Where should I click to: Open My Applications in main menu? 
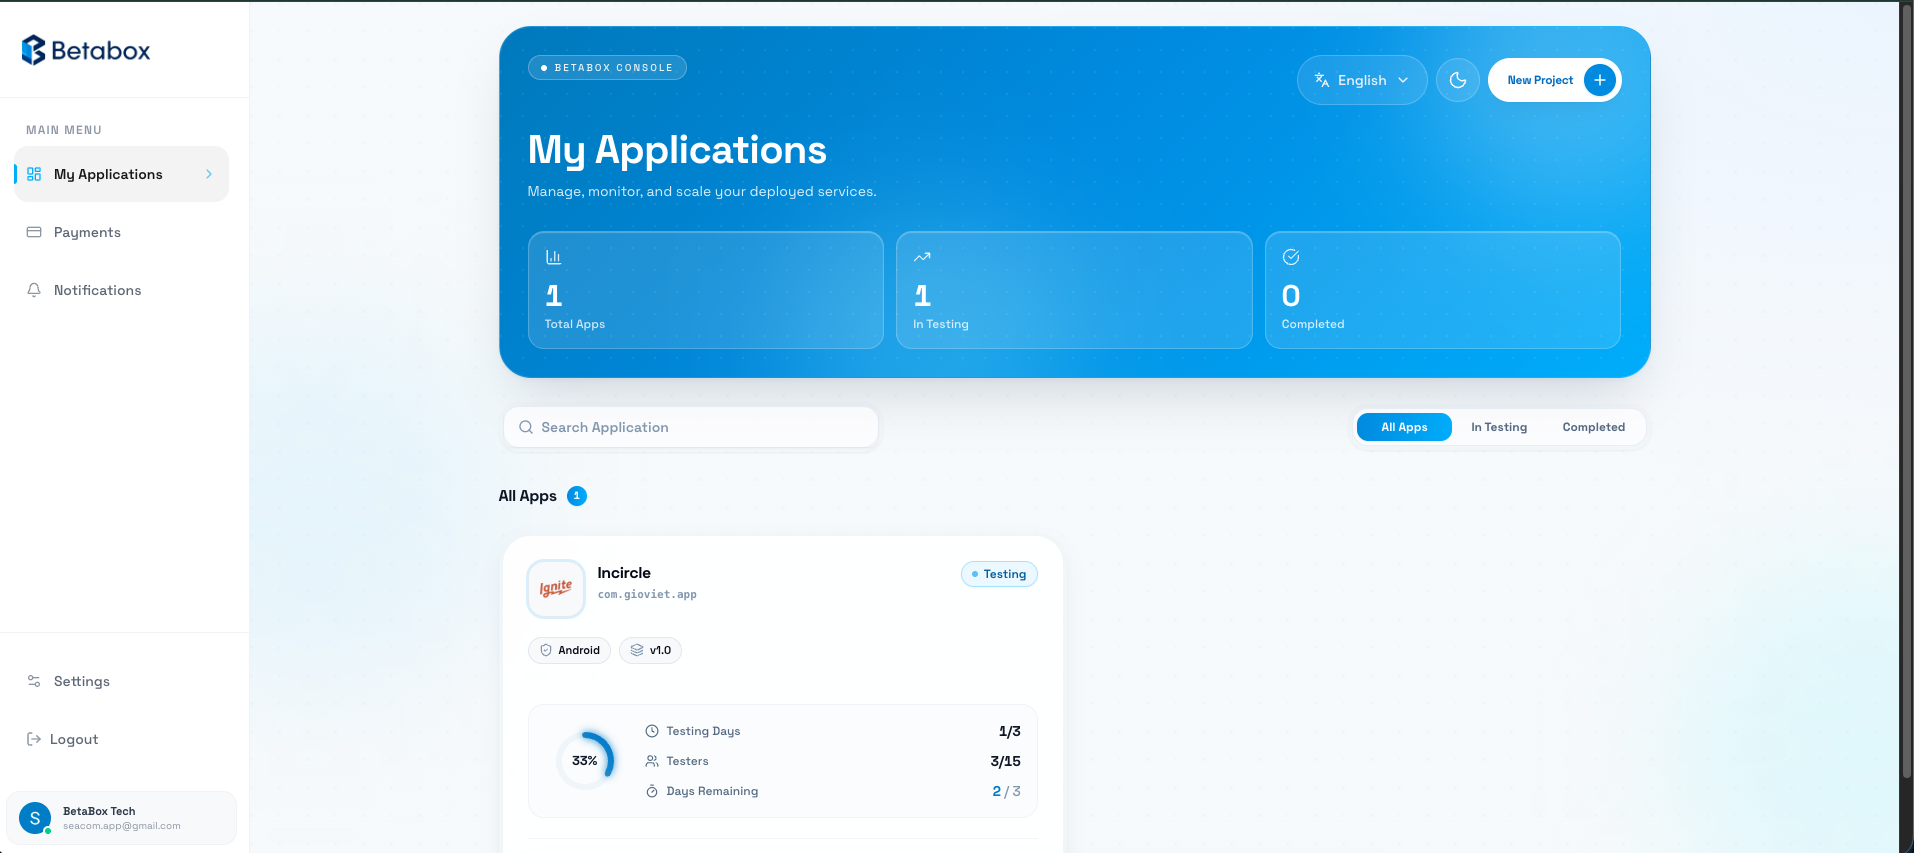121,174
